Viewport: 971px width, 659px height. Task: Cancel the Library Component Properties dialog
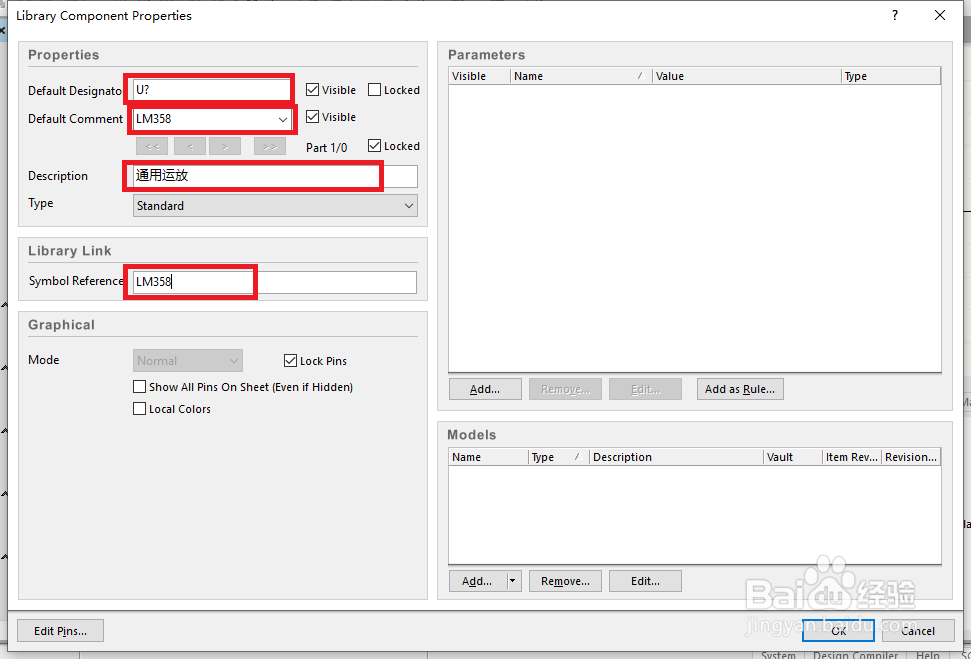click(918, 631)
